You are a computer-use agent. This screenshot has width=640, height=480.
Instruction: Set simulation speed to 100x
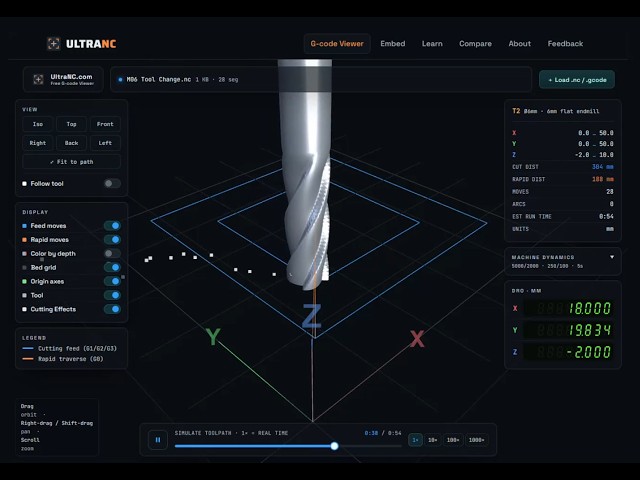453,440
